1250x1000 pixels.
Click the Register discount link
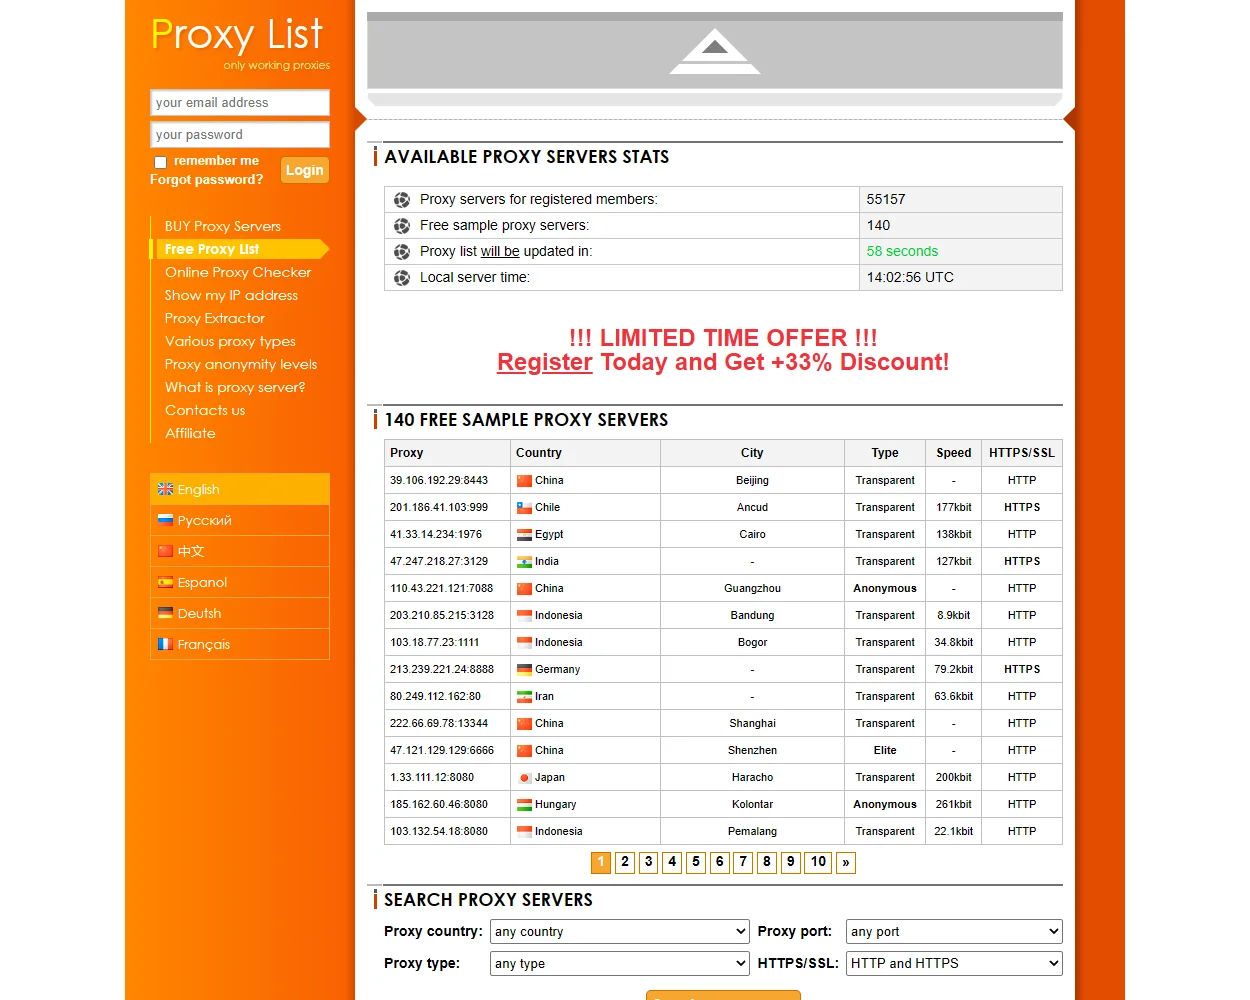pos(545,362)
